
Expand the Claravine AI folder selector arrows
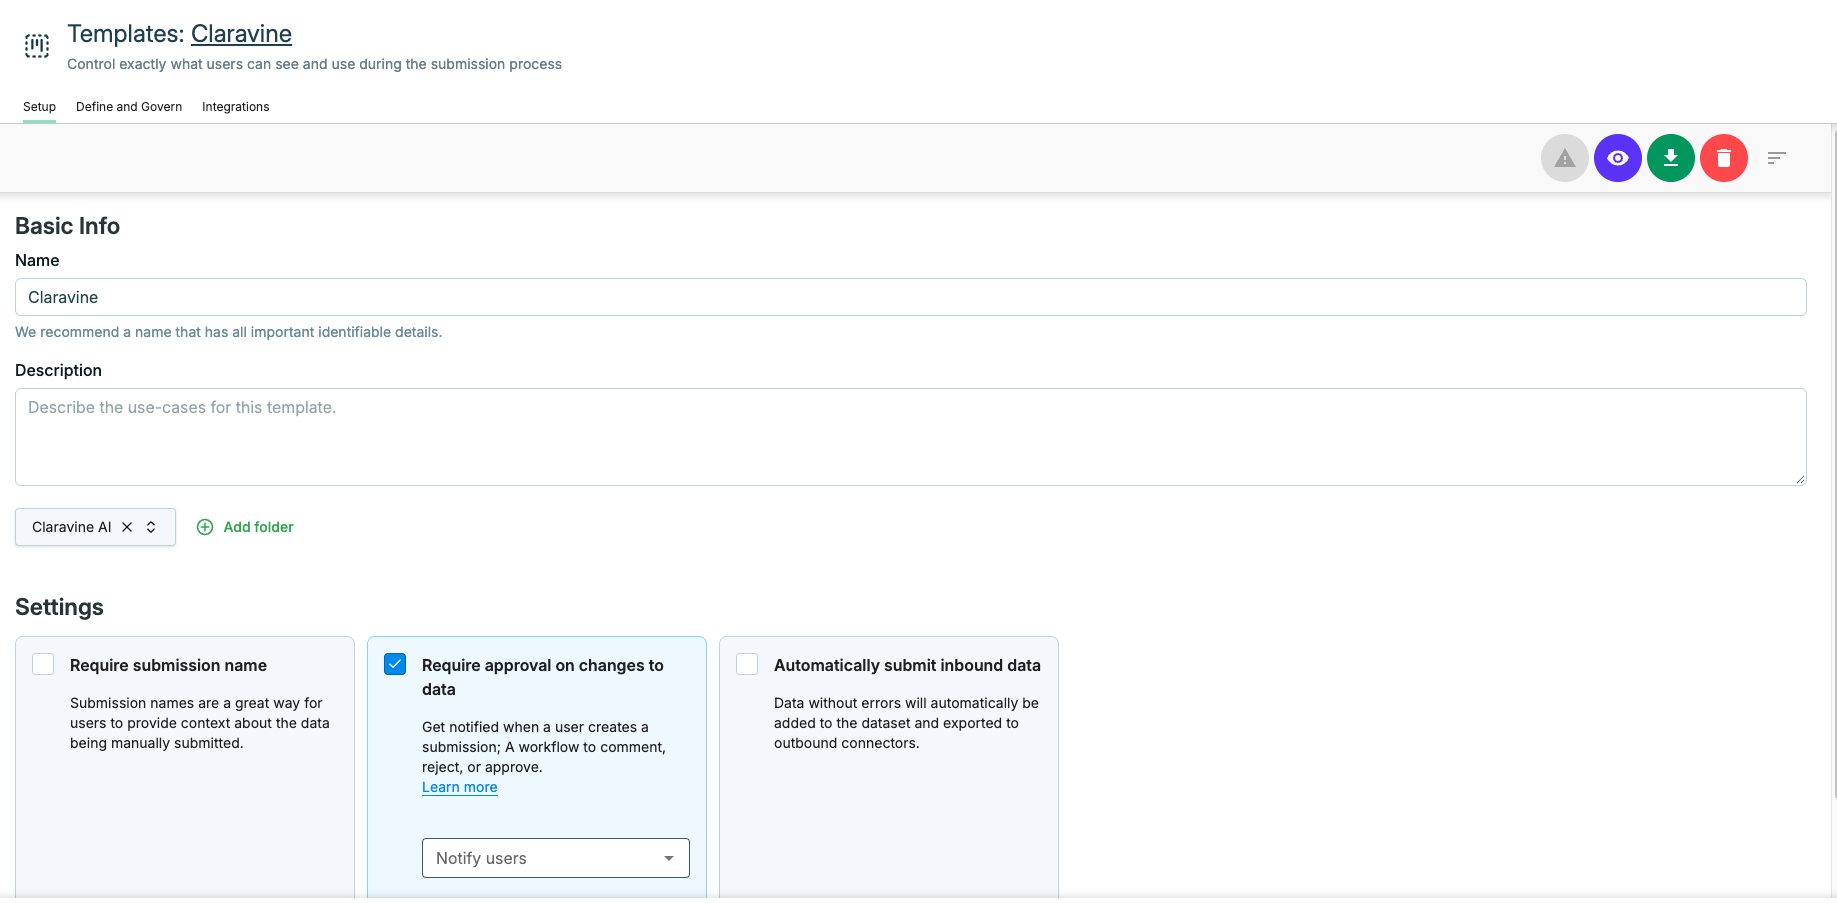click(151, 527)
